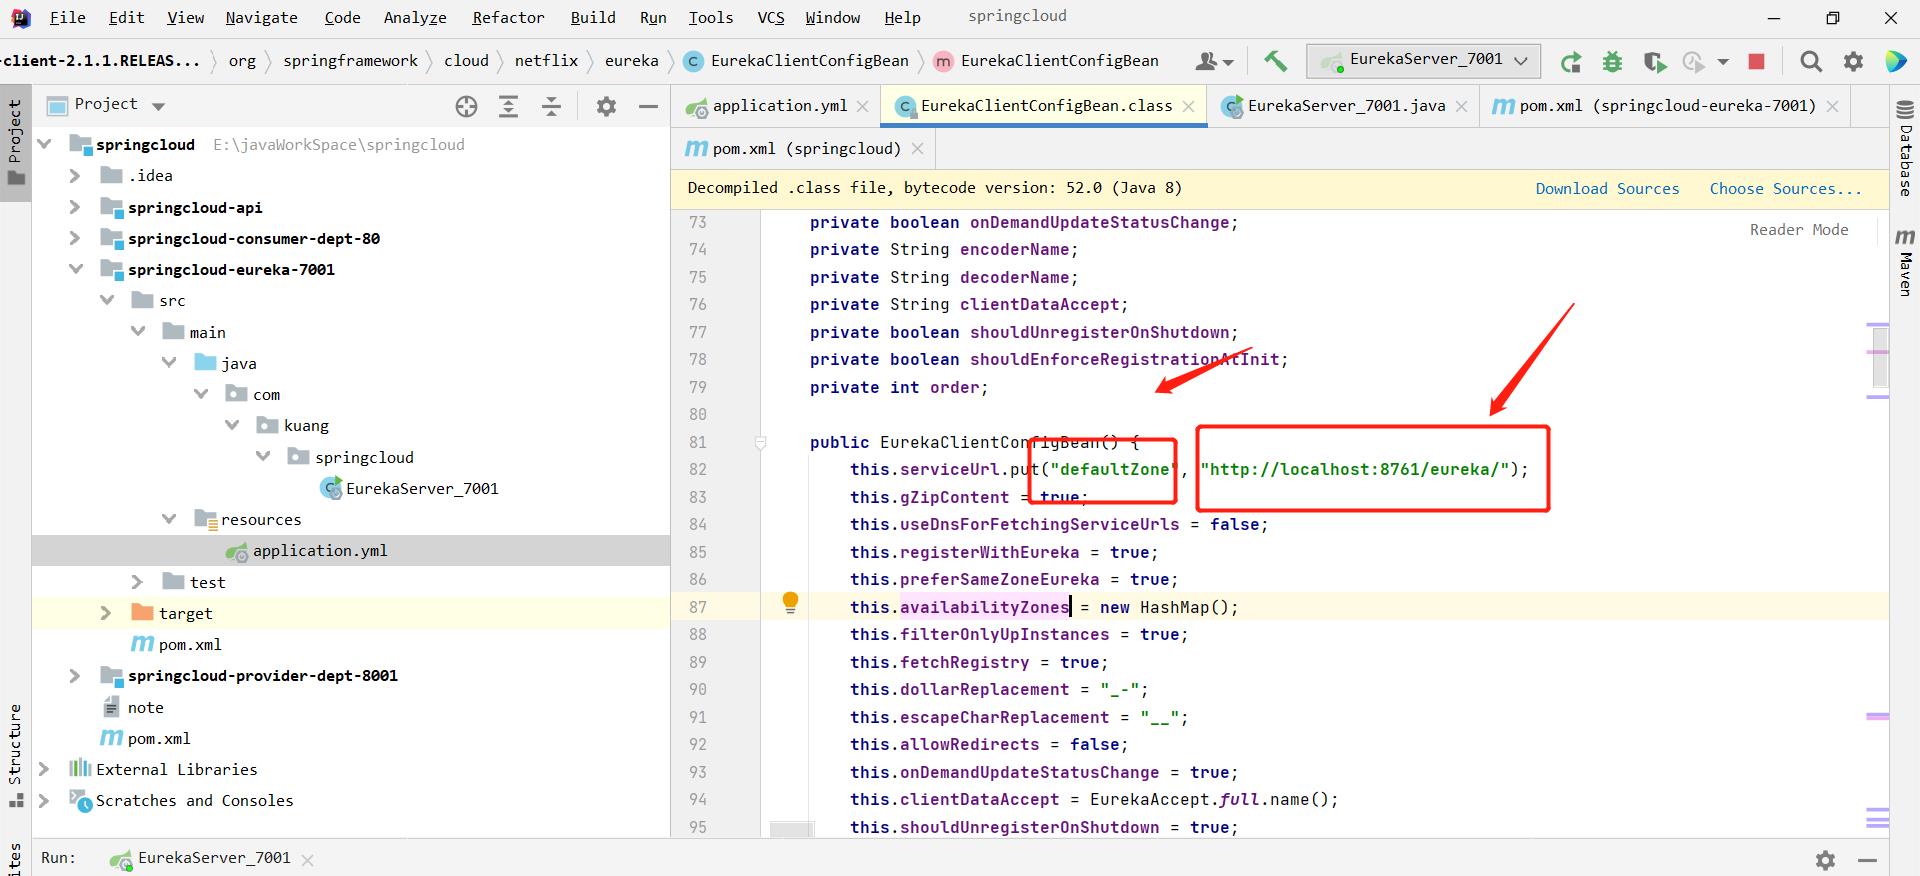This screenshot has height=876, width=1920.
Task: Expand External Libraries node
Action: click(x=44, y=769)
